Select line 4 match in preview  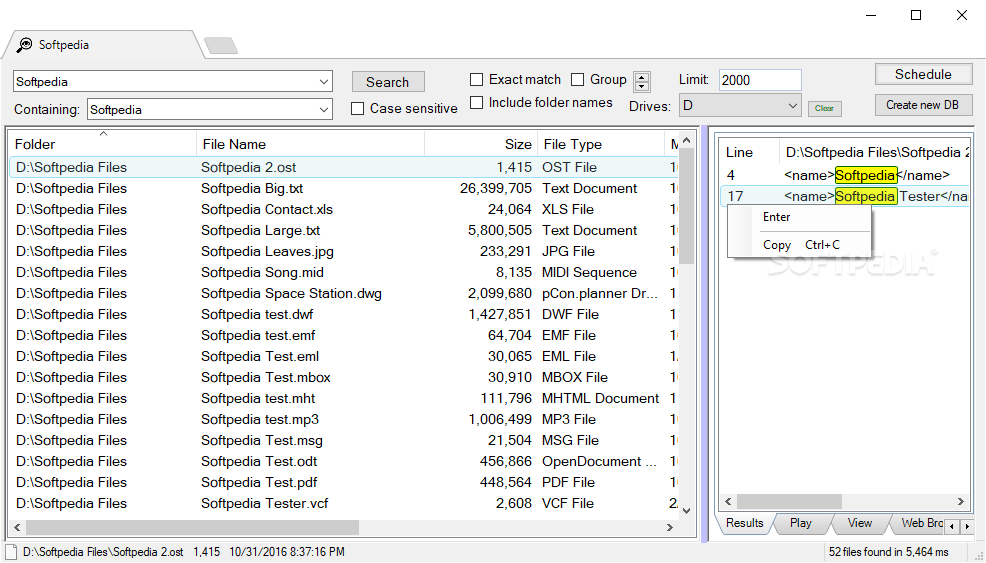(x=845, y=175)
